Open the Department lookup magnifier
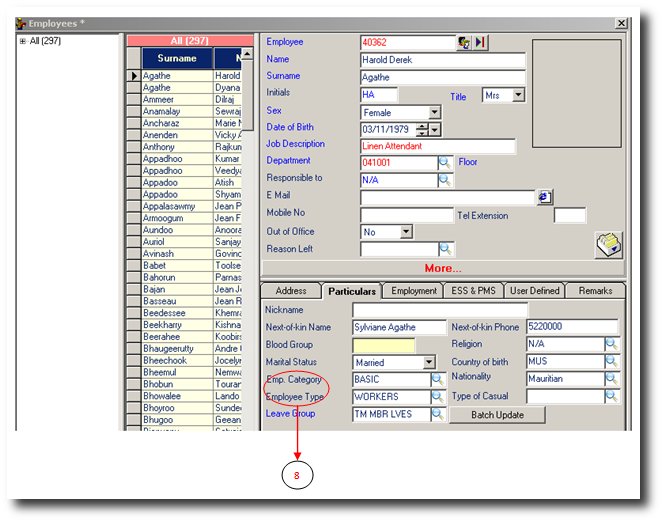The width and height of the screenshot is (663, 522). click(444, 163)
